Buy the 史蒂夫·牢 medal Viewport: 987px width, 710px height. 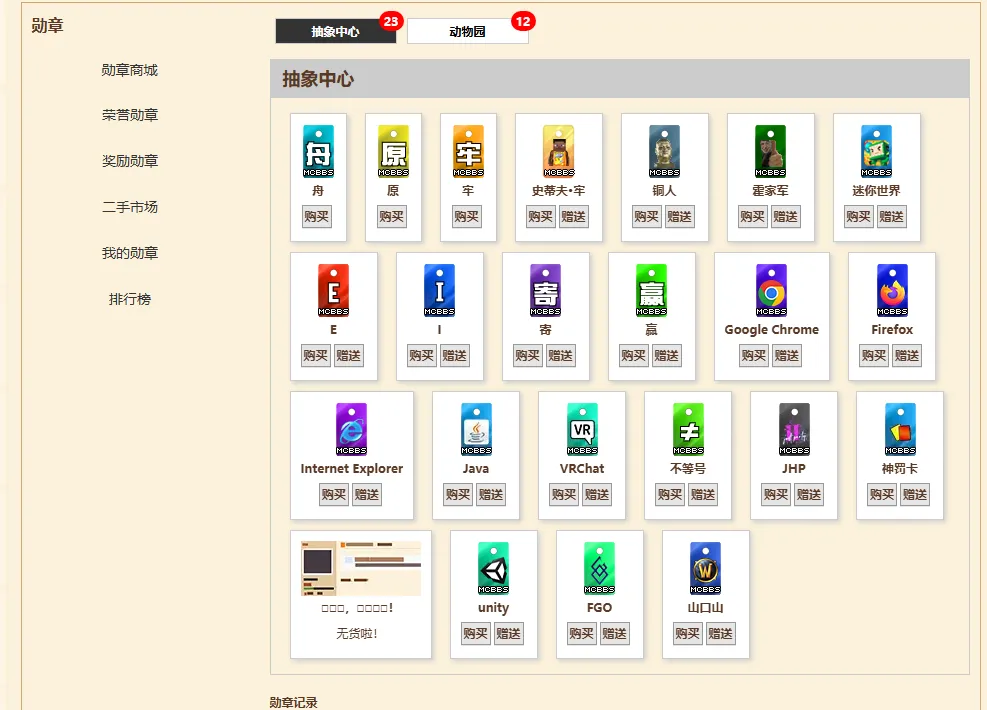tap(541, 217)
